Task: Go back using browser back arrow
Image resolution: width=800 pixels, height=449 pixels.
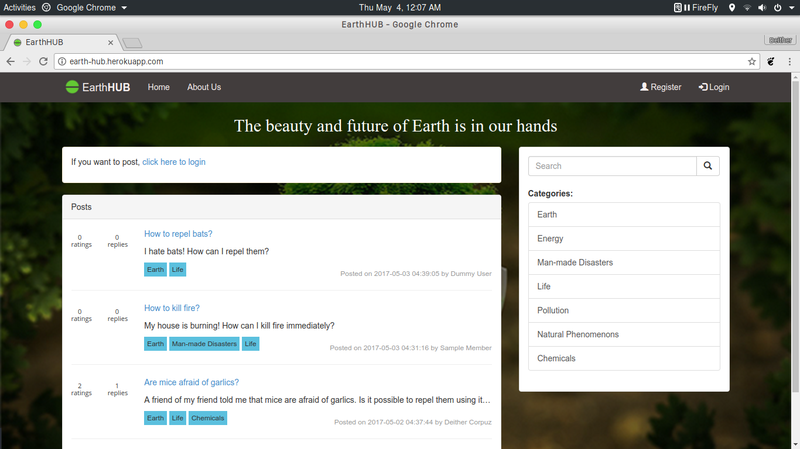Action: 10,61
